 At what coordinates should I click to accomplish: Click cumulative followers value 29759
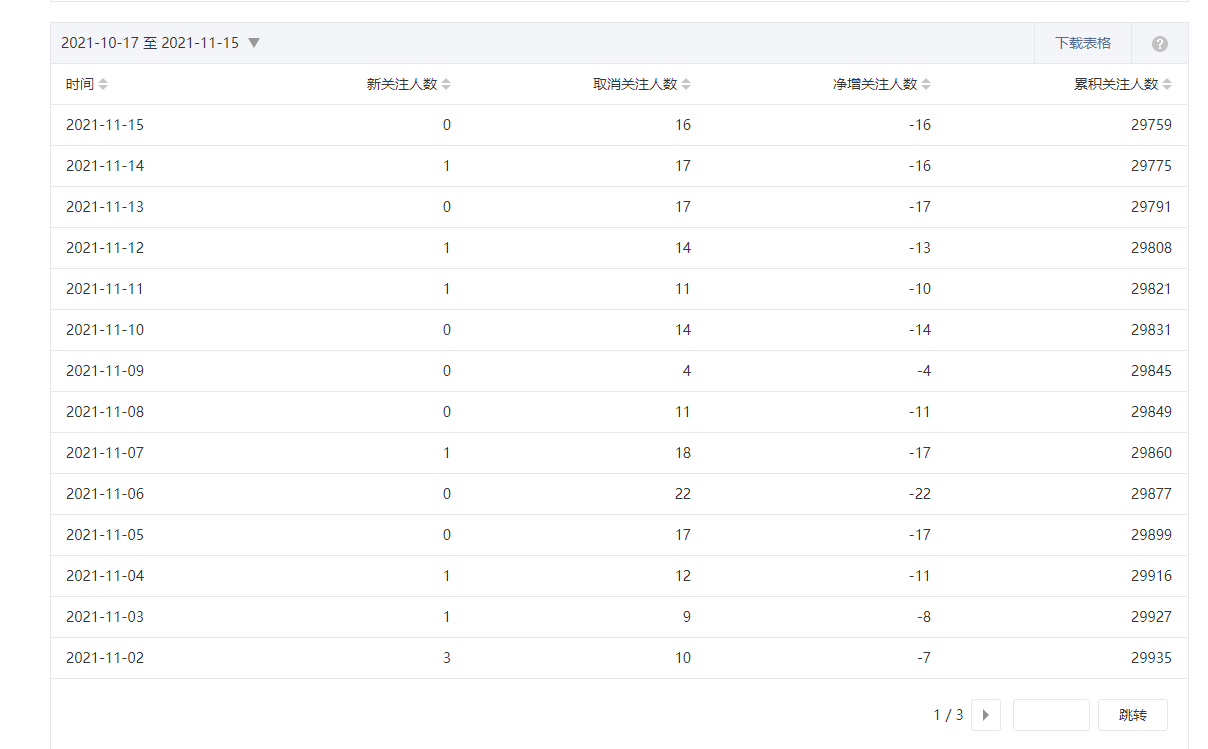pyautogui.click(x=1151, y=125)
